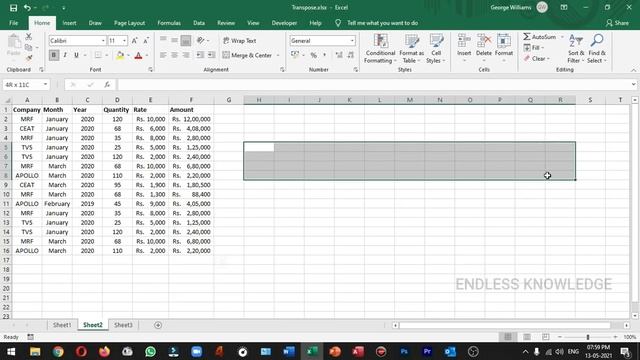Click the formula bar input field

(373, 84)
